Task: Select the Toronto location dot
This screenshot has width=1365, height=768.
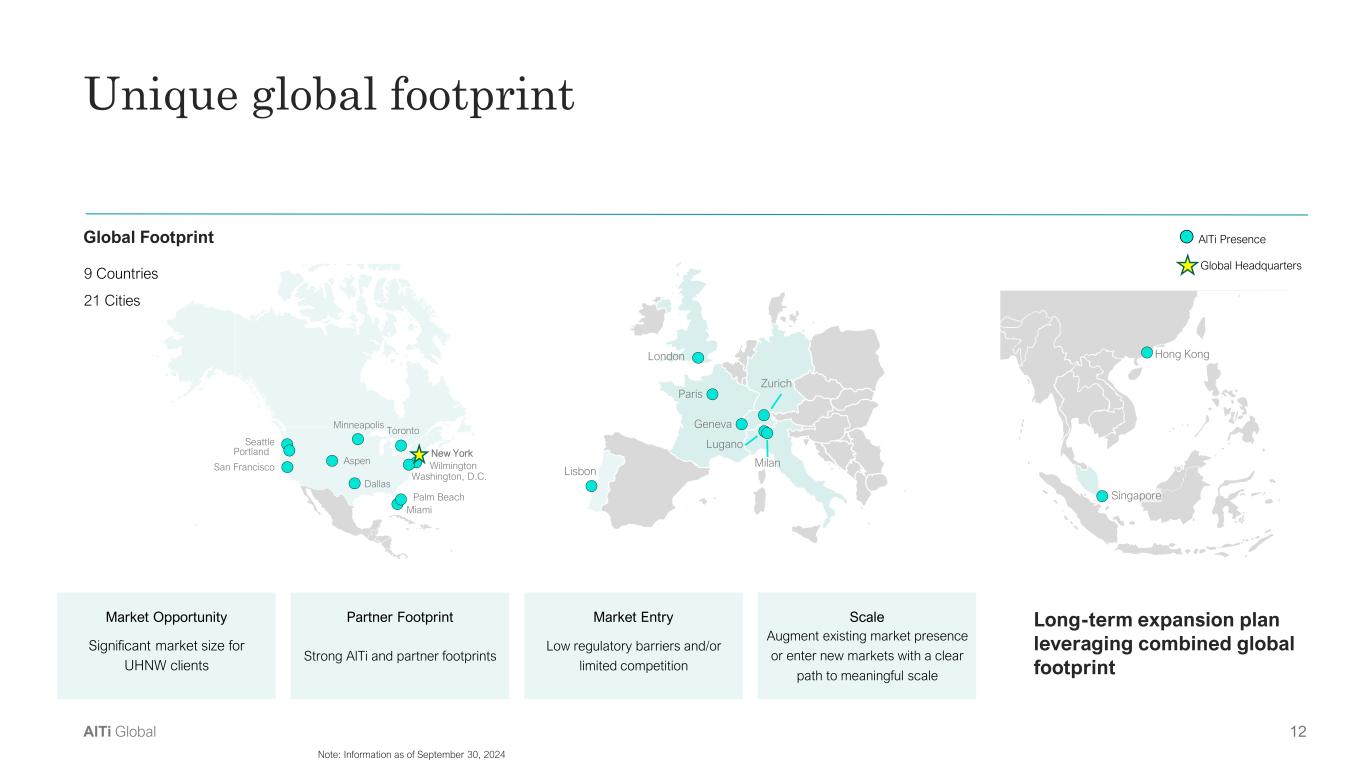Action: pos(401,446)
